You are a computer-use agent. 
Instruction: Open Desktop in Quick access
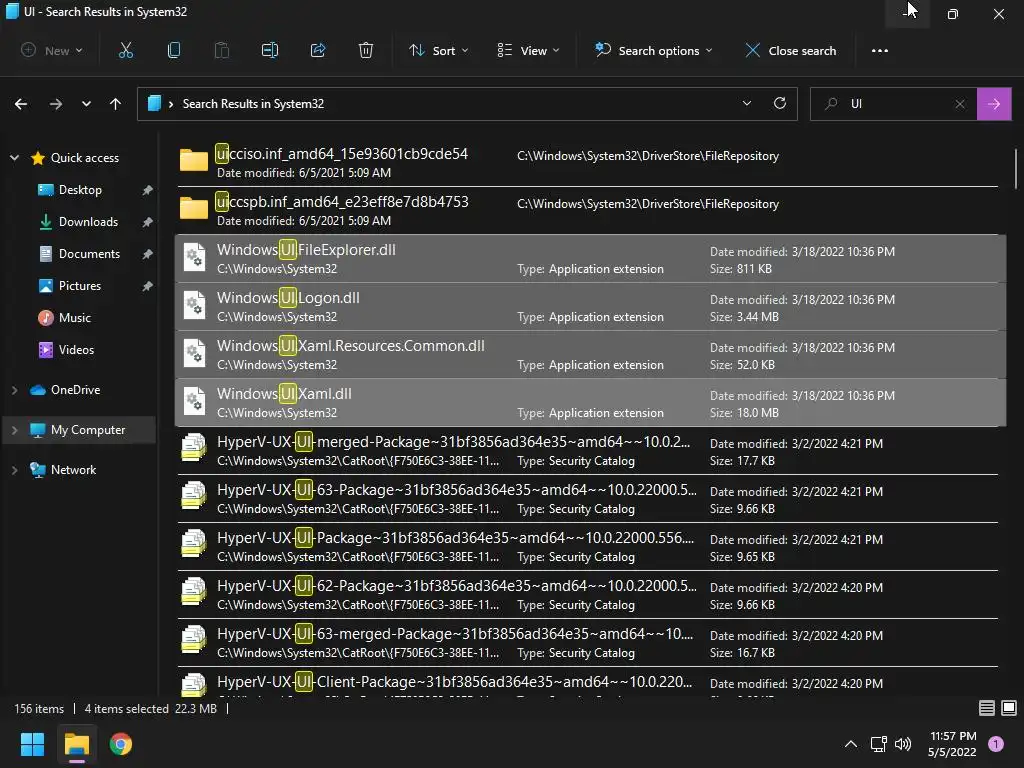[80, 189]
